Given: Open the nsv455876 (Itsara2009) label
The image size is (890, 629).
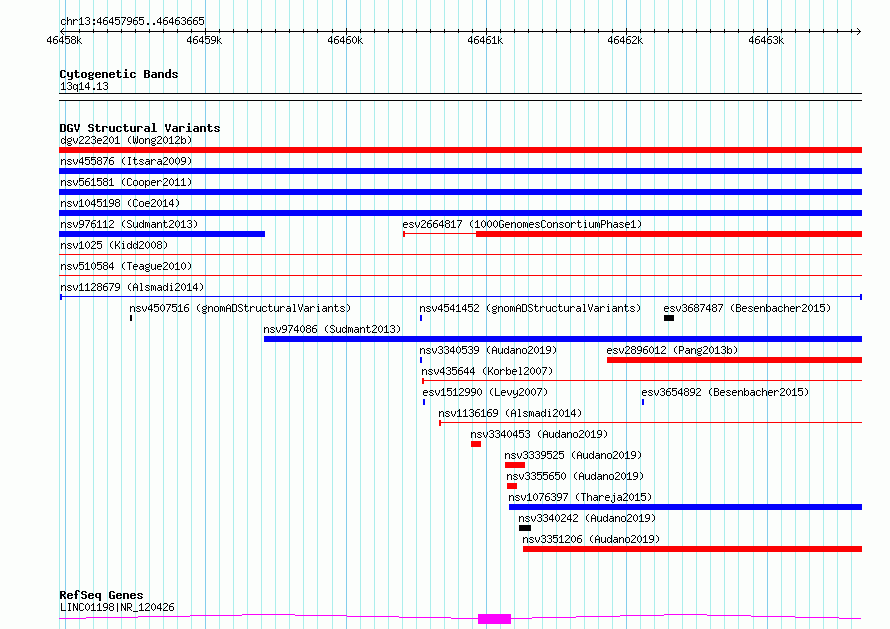Looking at the screenshot, I should tap(126, 161).
